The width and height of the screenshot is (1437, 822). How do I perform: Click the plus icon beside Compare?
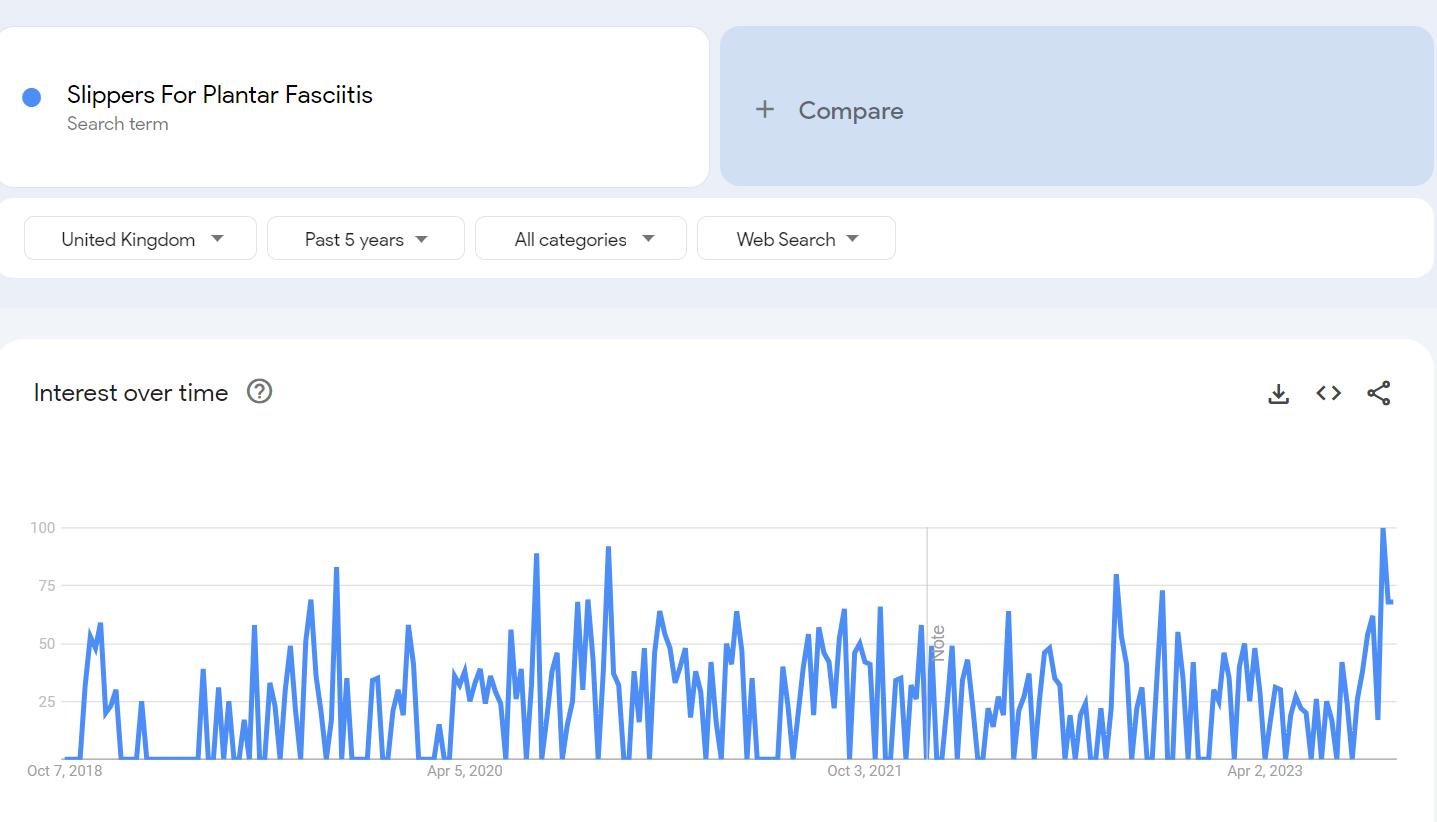[x=765, y=110]
